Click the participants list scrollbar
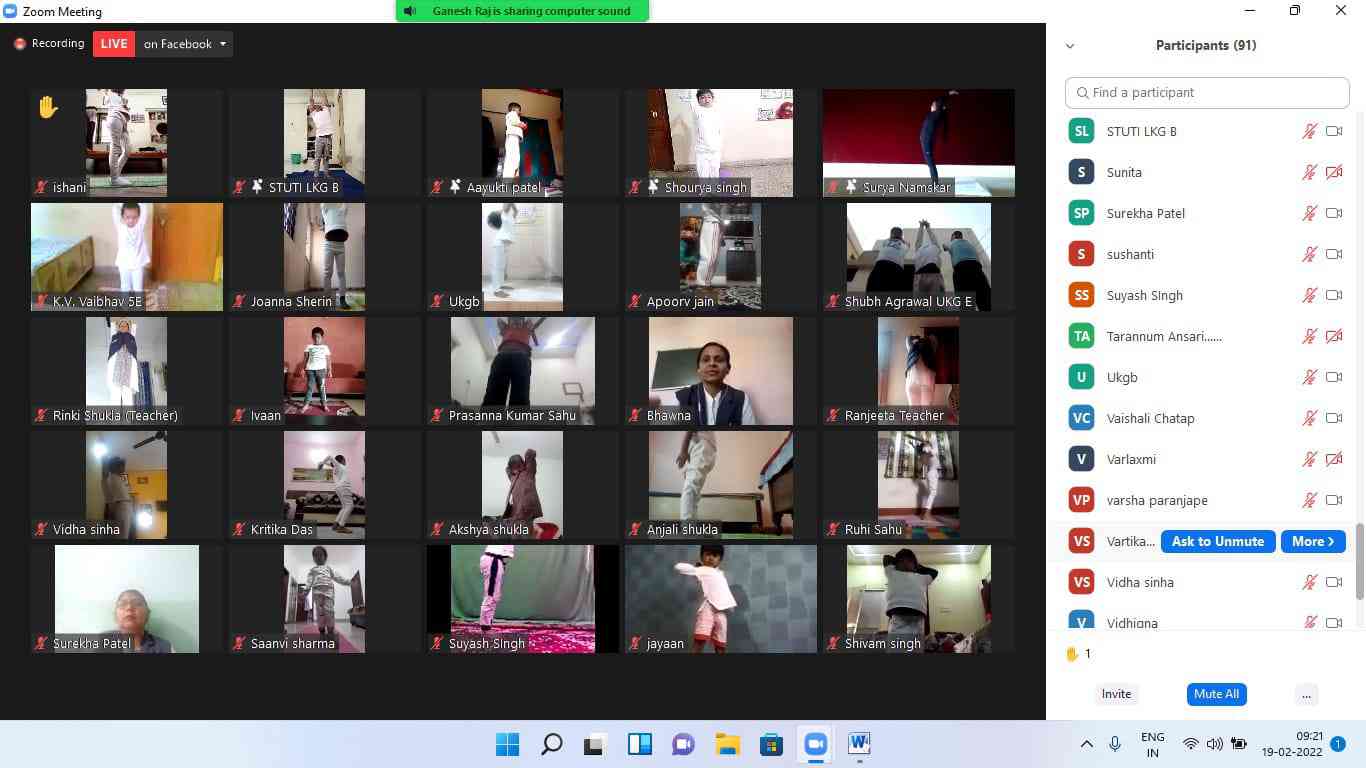 point(1359,560)
